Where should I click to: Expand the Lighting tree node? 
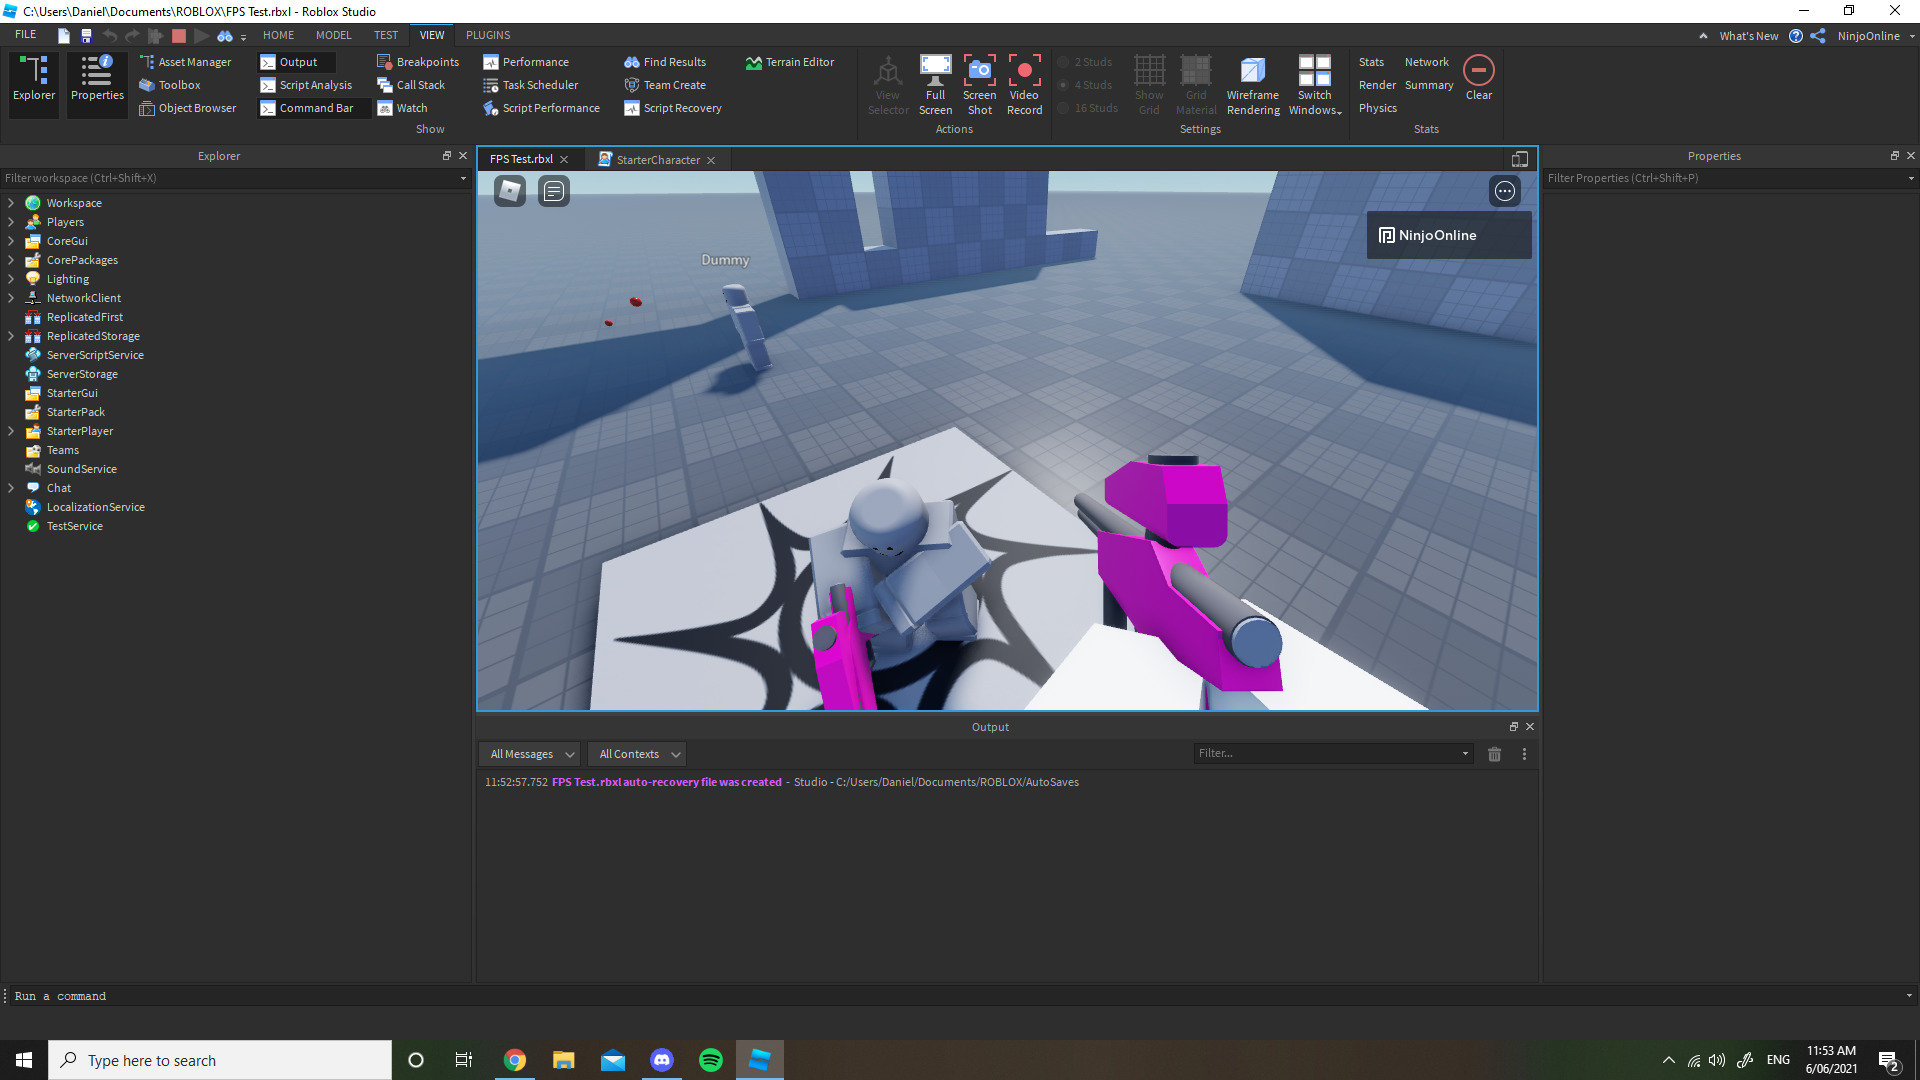click(x=11, y=279)
